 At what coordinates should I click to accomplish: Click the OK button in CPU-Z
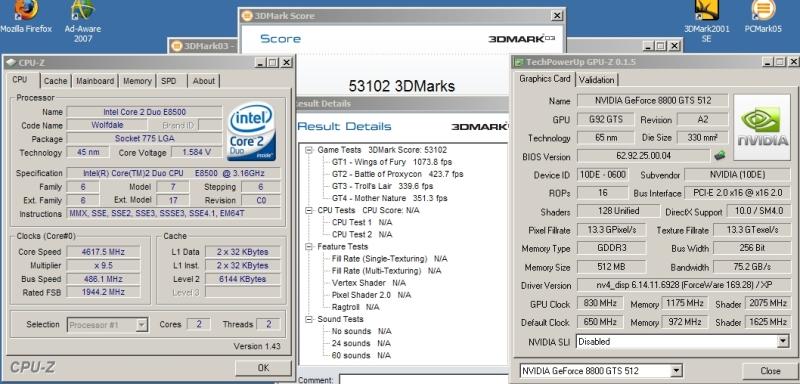coord(263,368)
